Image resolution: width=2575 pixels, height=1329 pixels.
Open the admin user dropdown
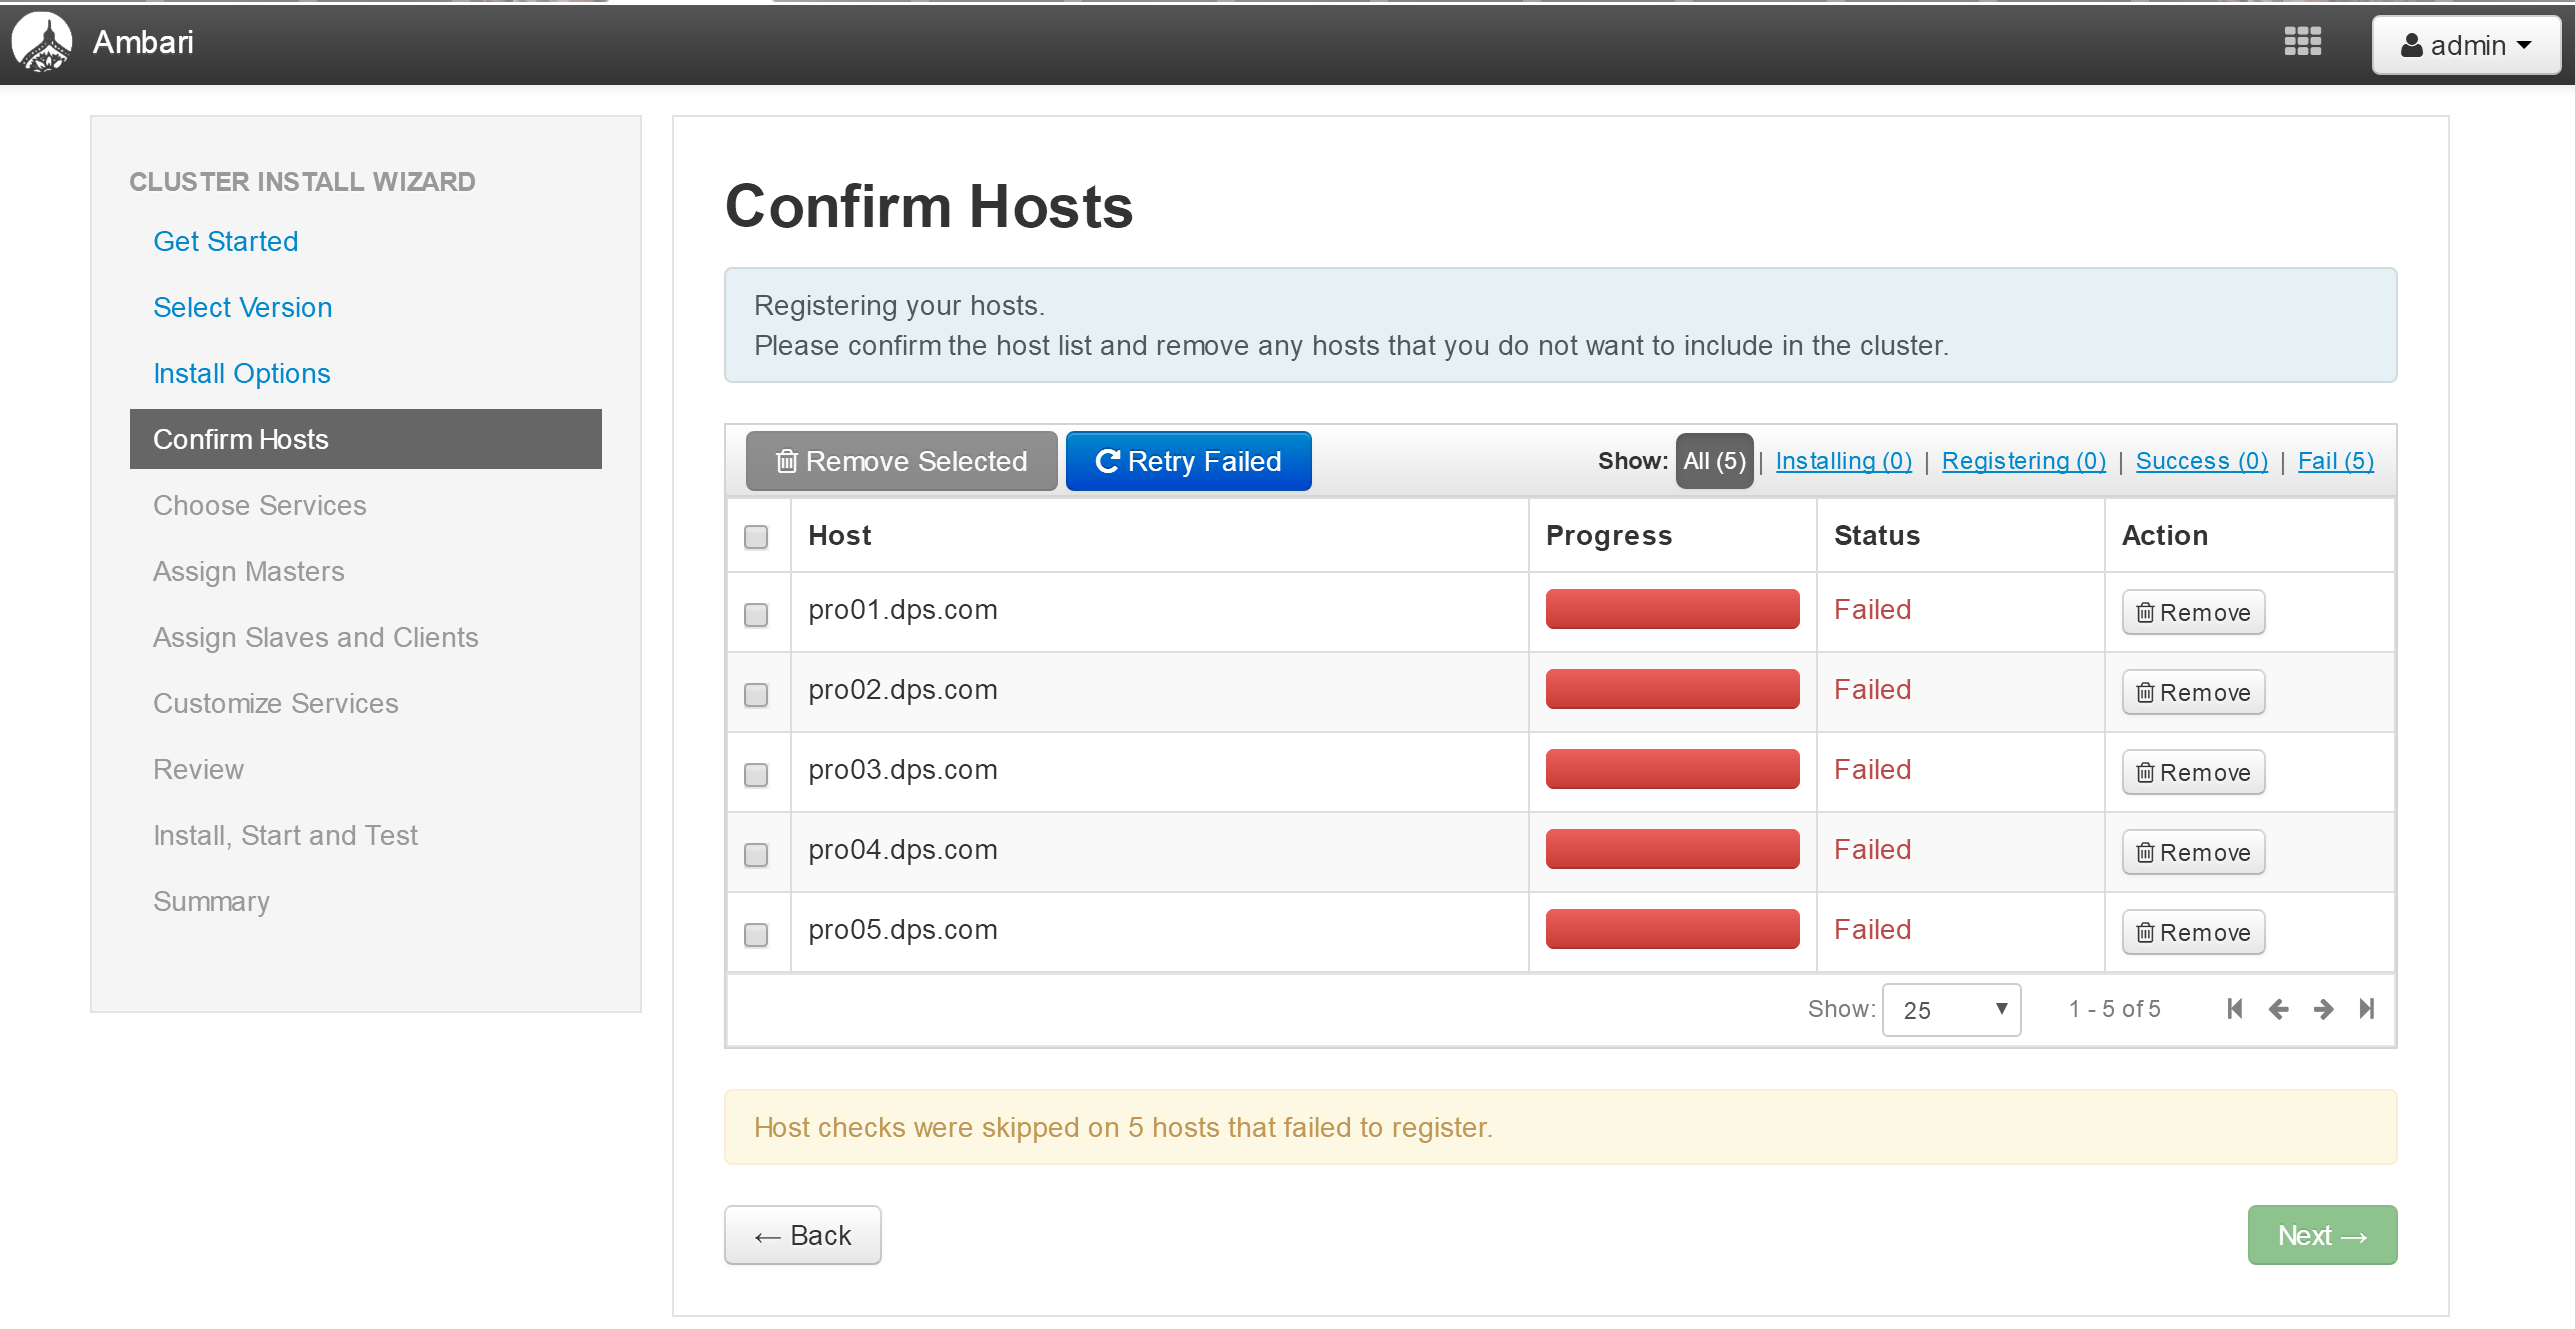pyautogui.click(x=2466, y=45)
